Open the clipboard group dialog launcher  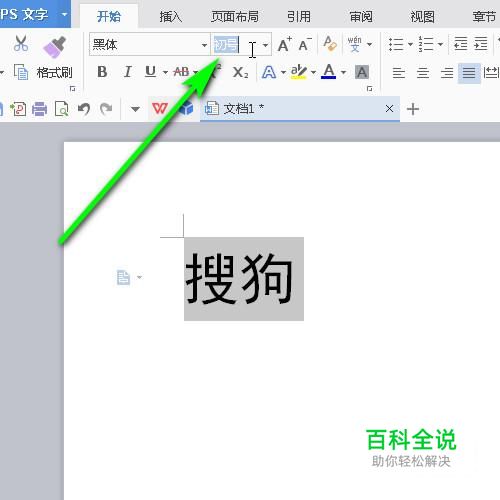point(72,88)
